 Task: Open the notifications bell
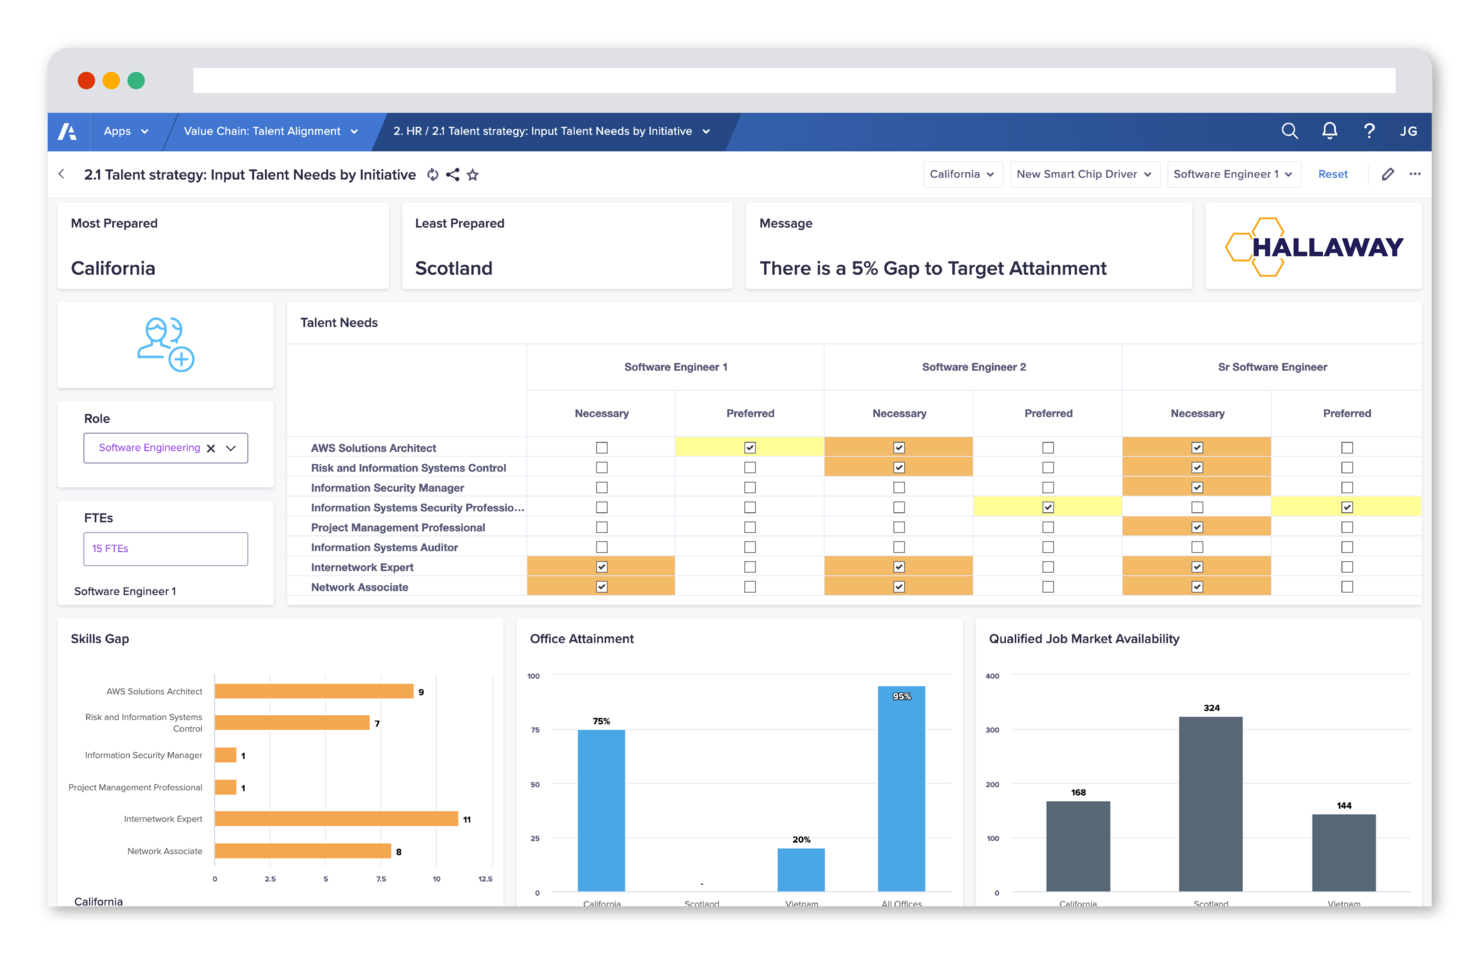tap(1329, 131)
